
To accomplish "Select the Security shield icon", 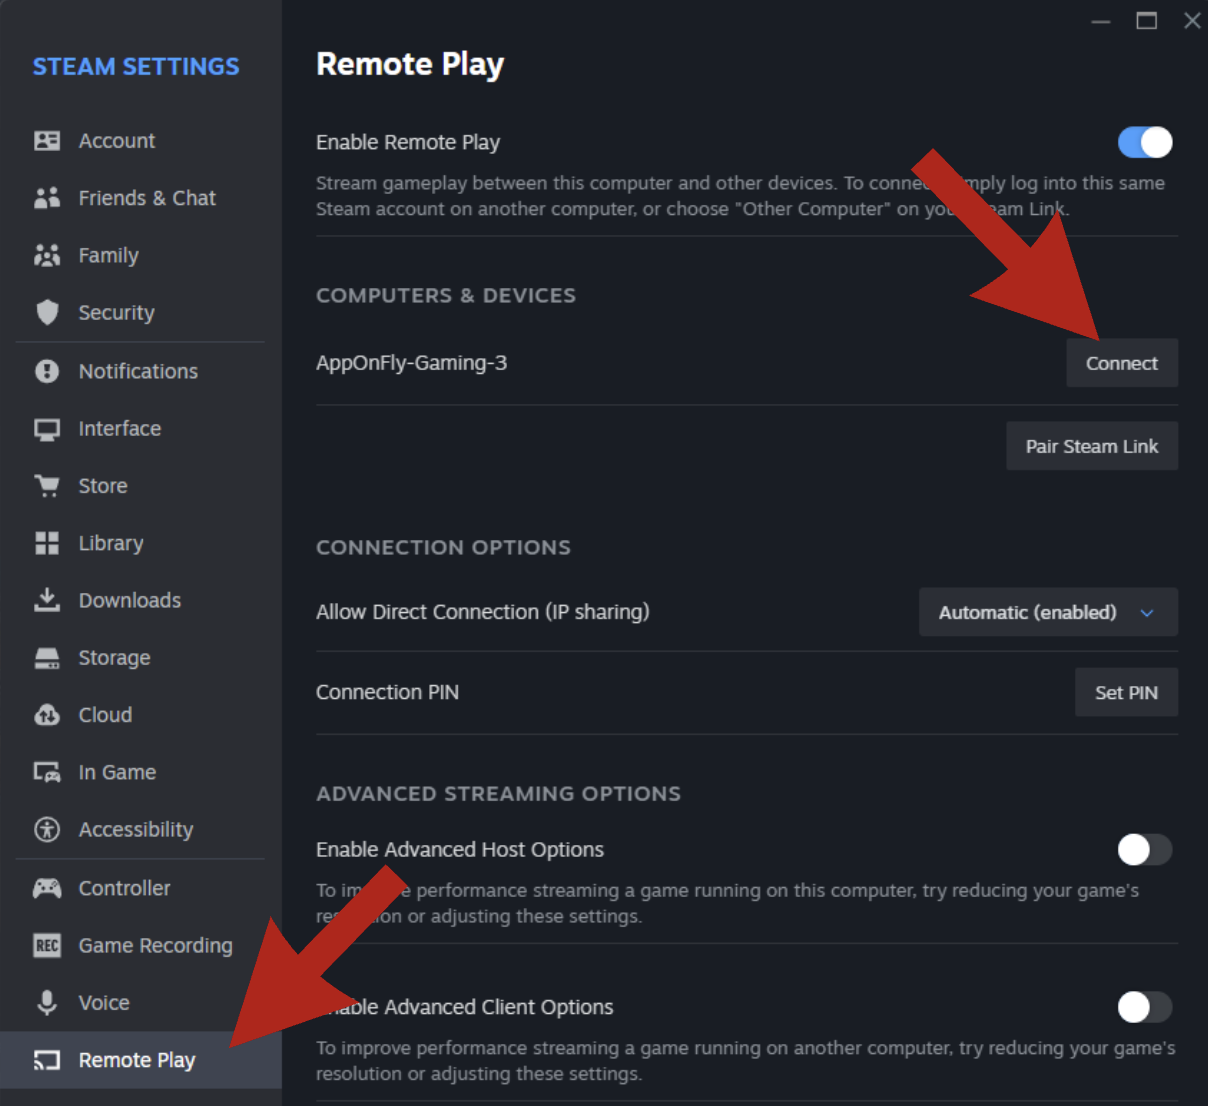I will tap(47, 313).
